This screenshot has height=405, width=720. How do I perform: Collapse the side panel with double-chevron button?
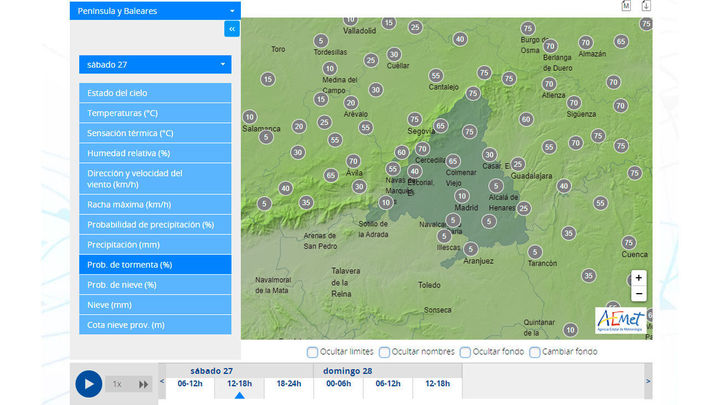232,29
